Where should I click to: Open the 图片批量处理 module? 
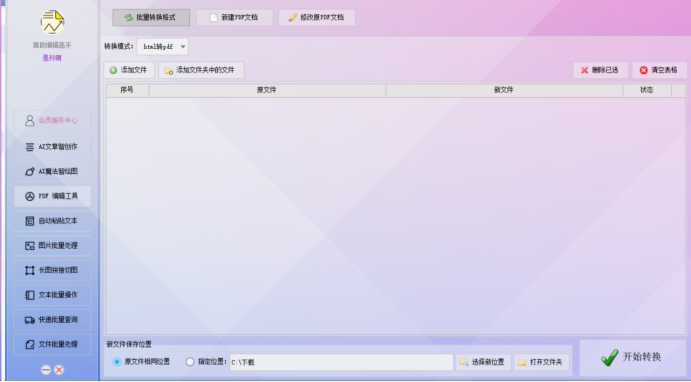coord(52,245)
